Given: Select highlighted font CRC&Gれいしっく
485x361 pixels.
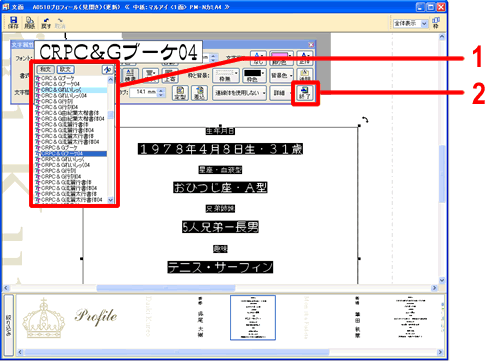Looking at the screenshot, I should 71,90.
